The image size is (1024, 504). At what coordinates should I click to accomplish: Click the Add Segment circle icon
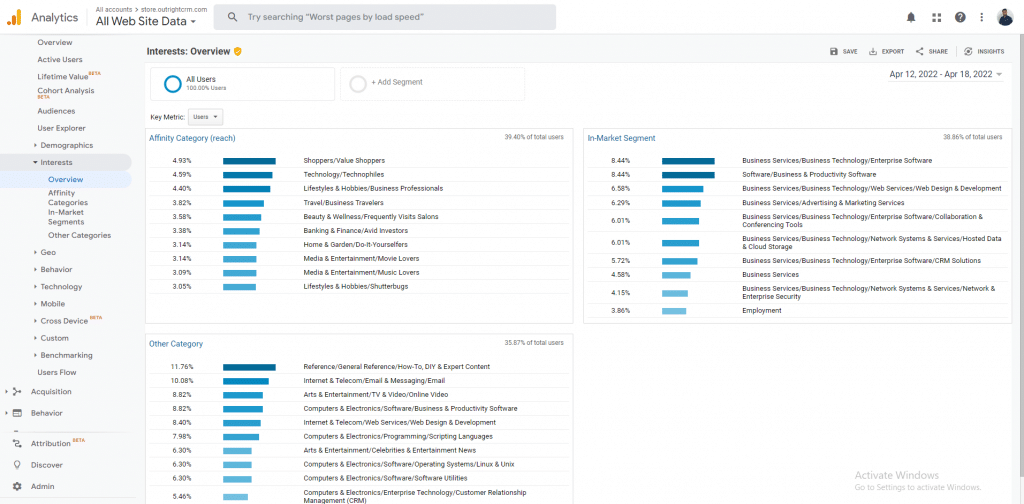[358, 84]
